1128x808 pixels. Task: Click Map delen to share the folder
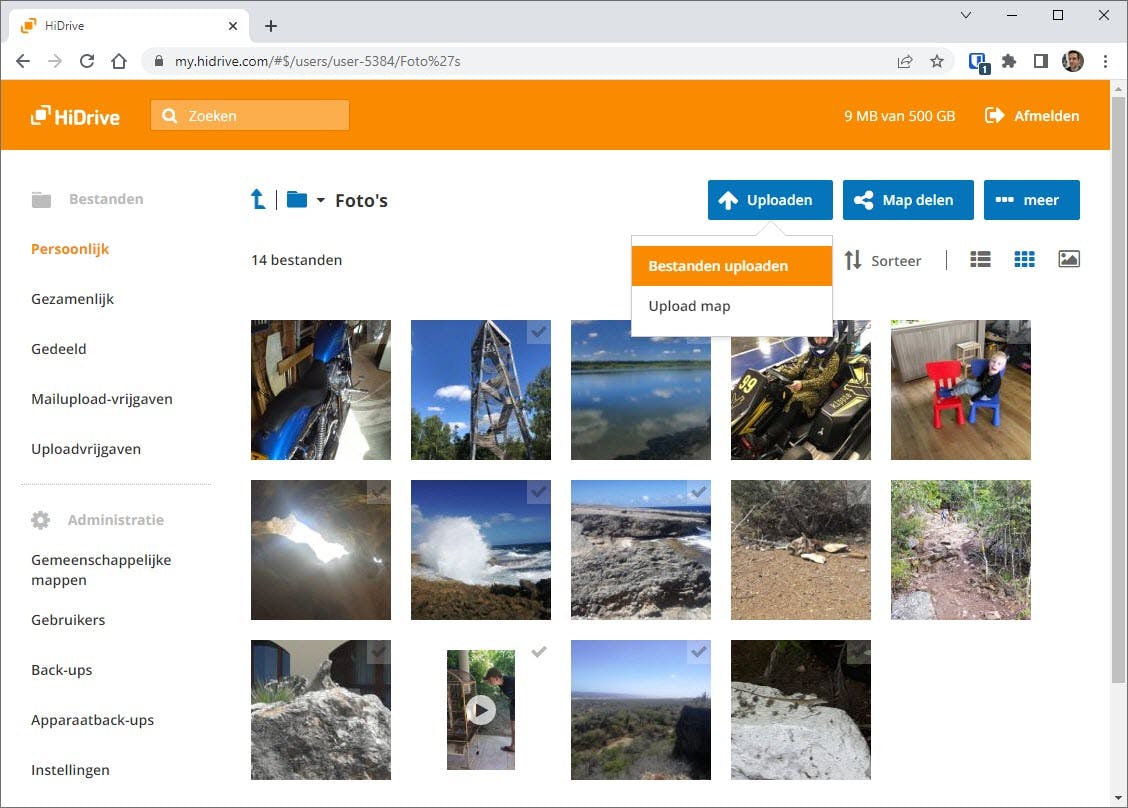(x=907, y=199)
